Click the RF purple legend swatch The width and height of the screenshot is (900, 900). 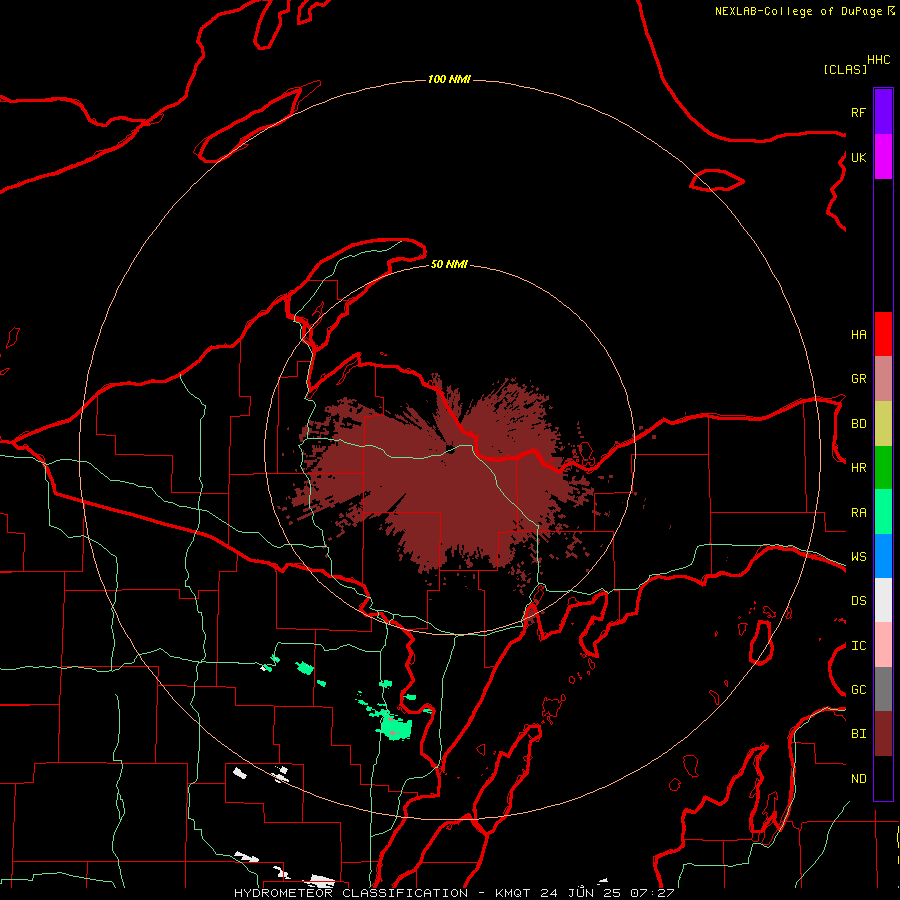[883, 112]
